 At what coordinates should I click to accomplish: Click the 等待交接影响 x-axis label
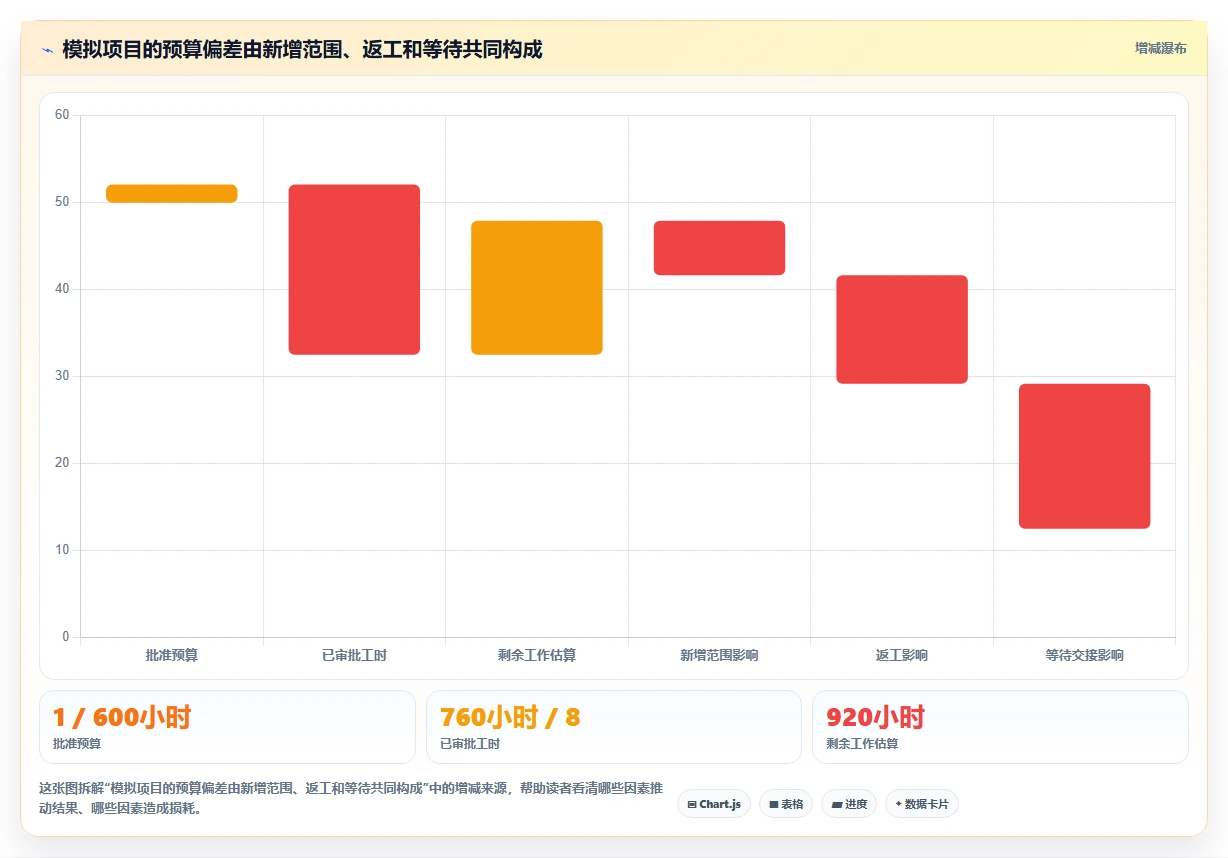pos(1084,655)
